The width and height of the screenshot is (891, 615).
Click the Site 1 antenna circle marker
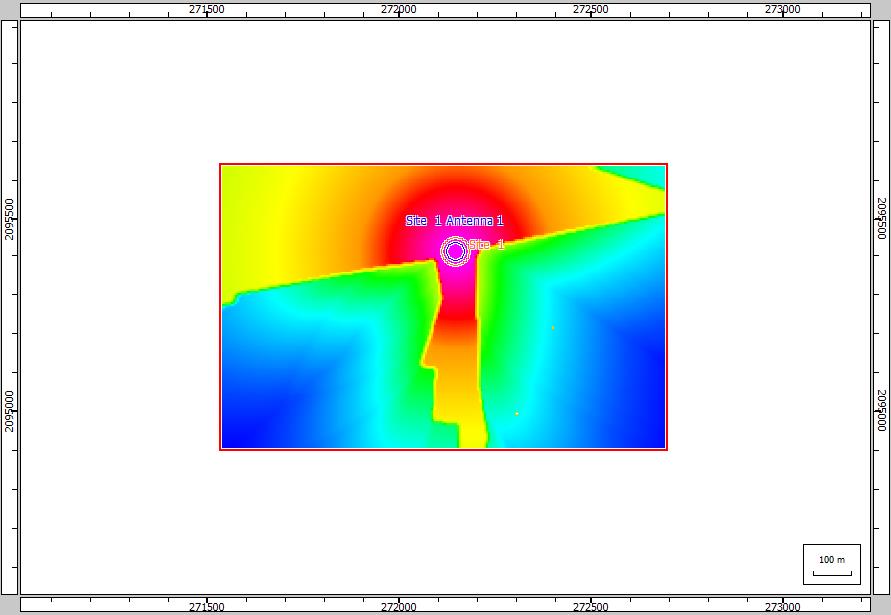[455, 252]
